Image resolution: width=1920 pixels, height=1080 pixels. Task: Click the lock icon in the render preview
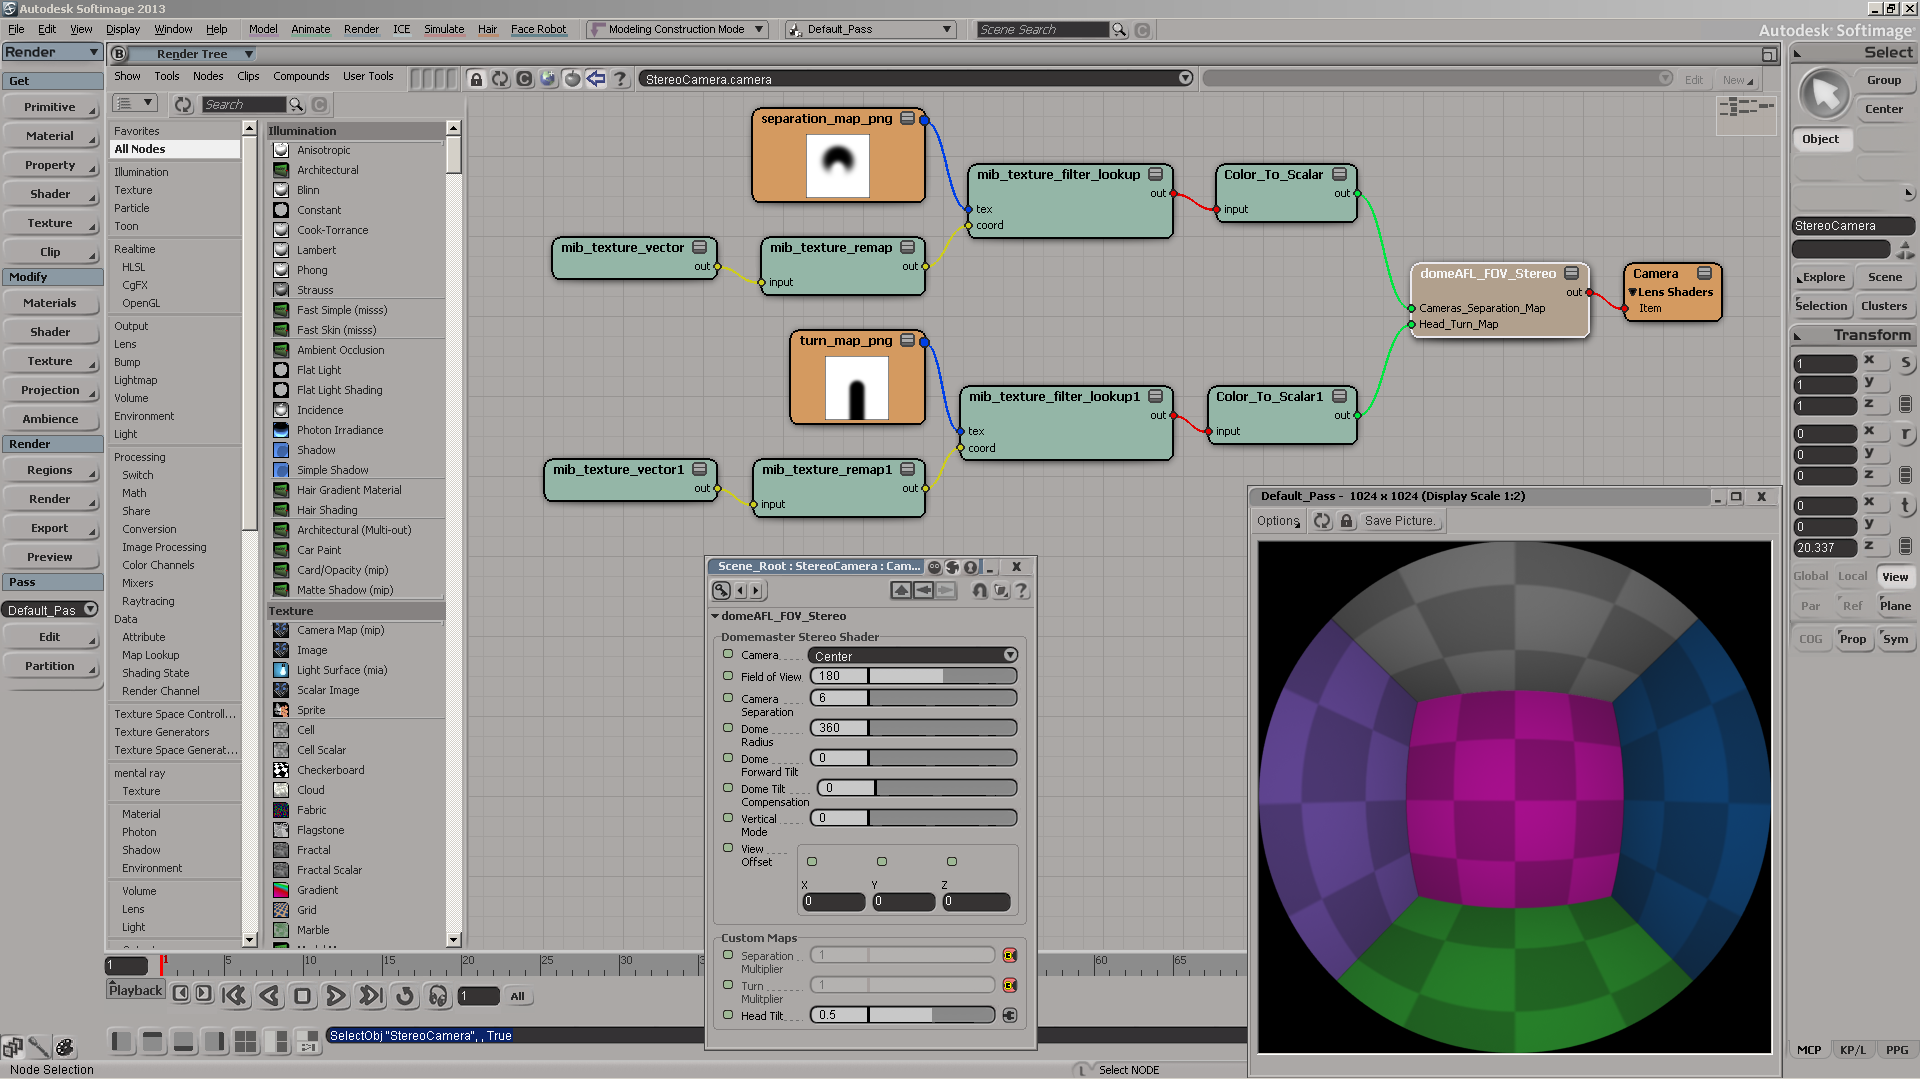click(x=1346, y=521)
